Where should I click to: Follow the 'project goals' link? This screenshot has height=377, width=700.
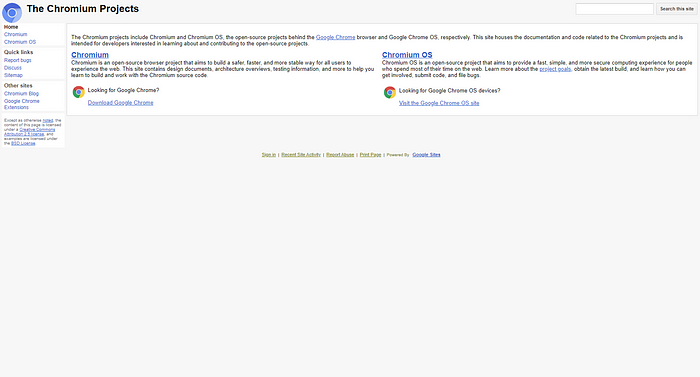[555, 69]
